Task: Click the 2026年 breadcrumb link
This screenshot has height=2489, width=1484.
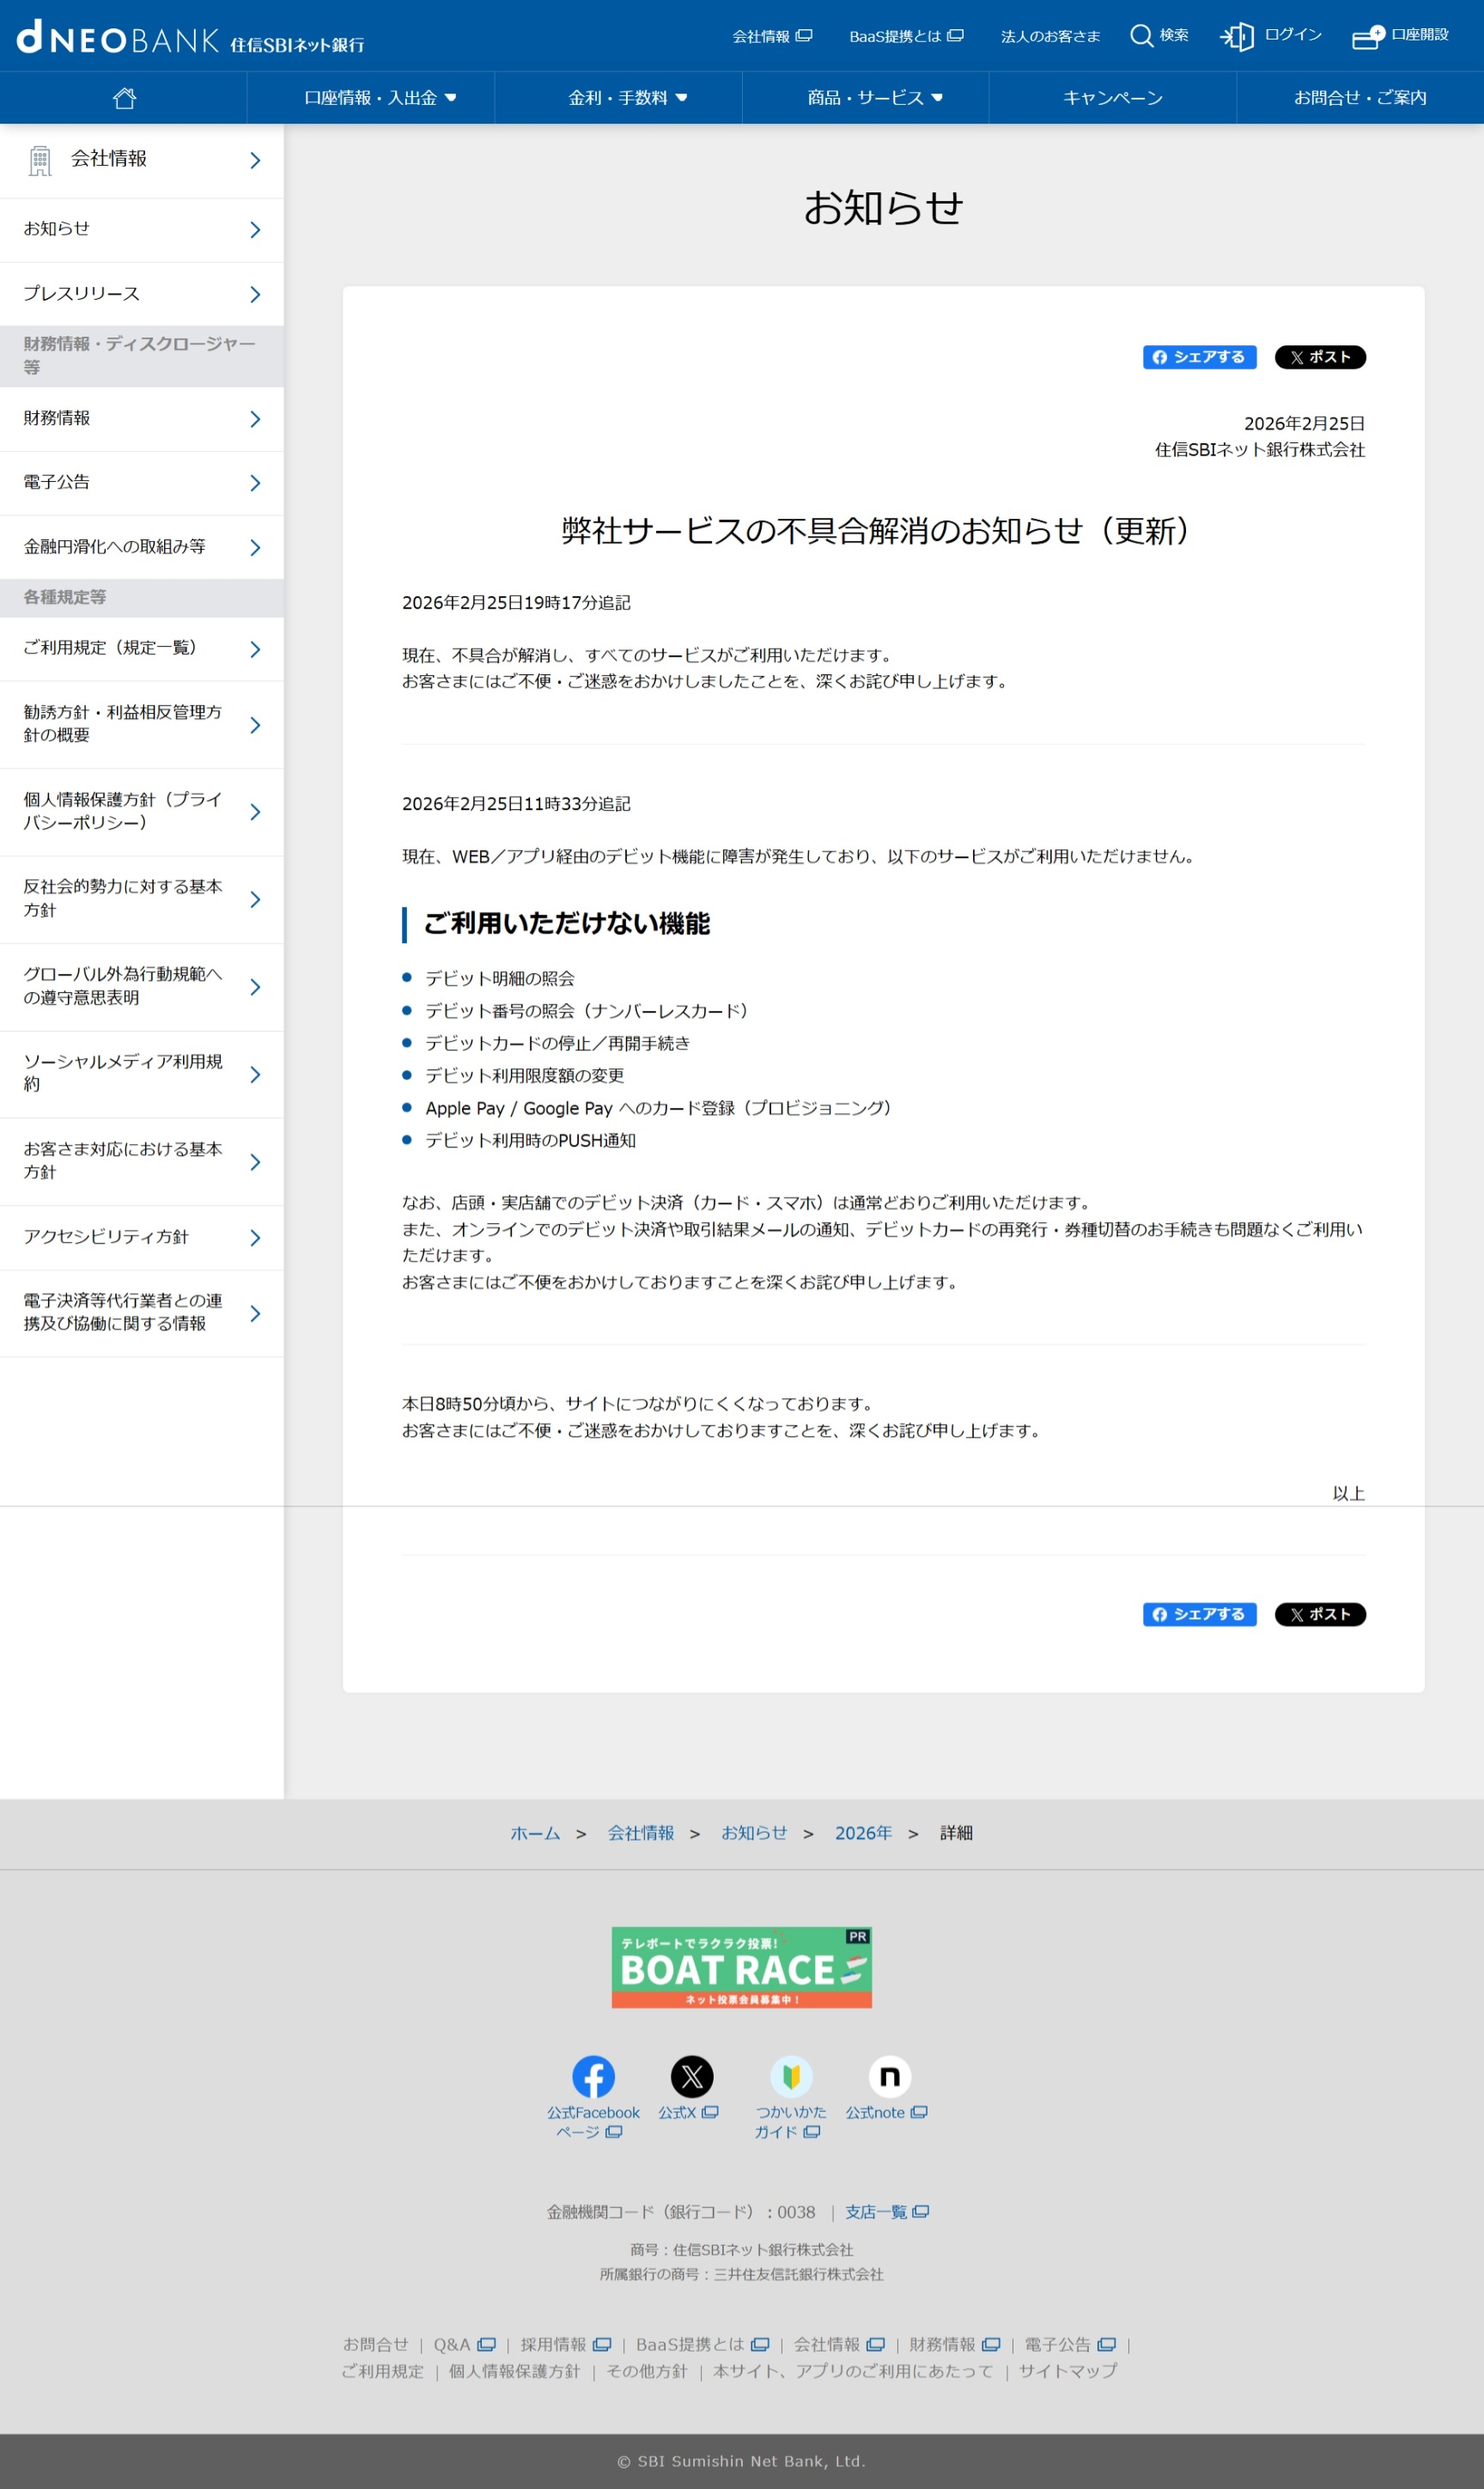Action: point(862,1833)
